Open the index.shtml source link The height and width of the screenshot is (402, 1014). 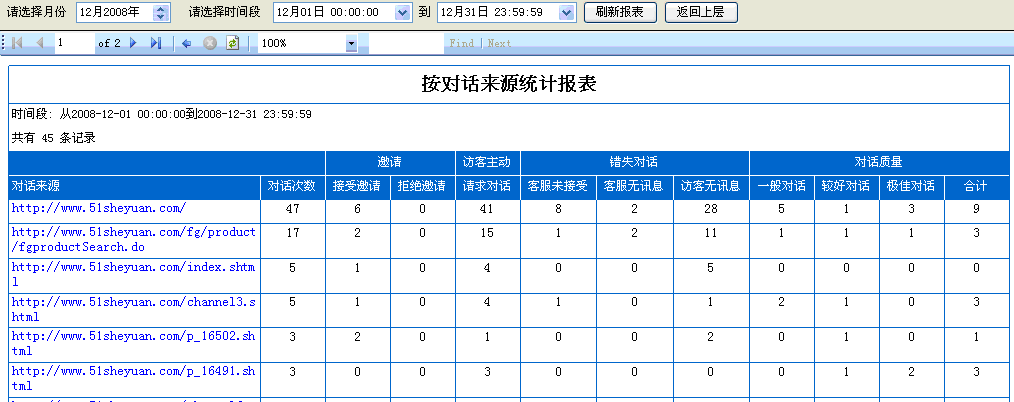coord(134,267)
